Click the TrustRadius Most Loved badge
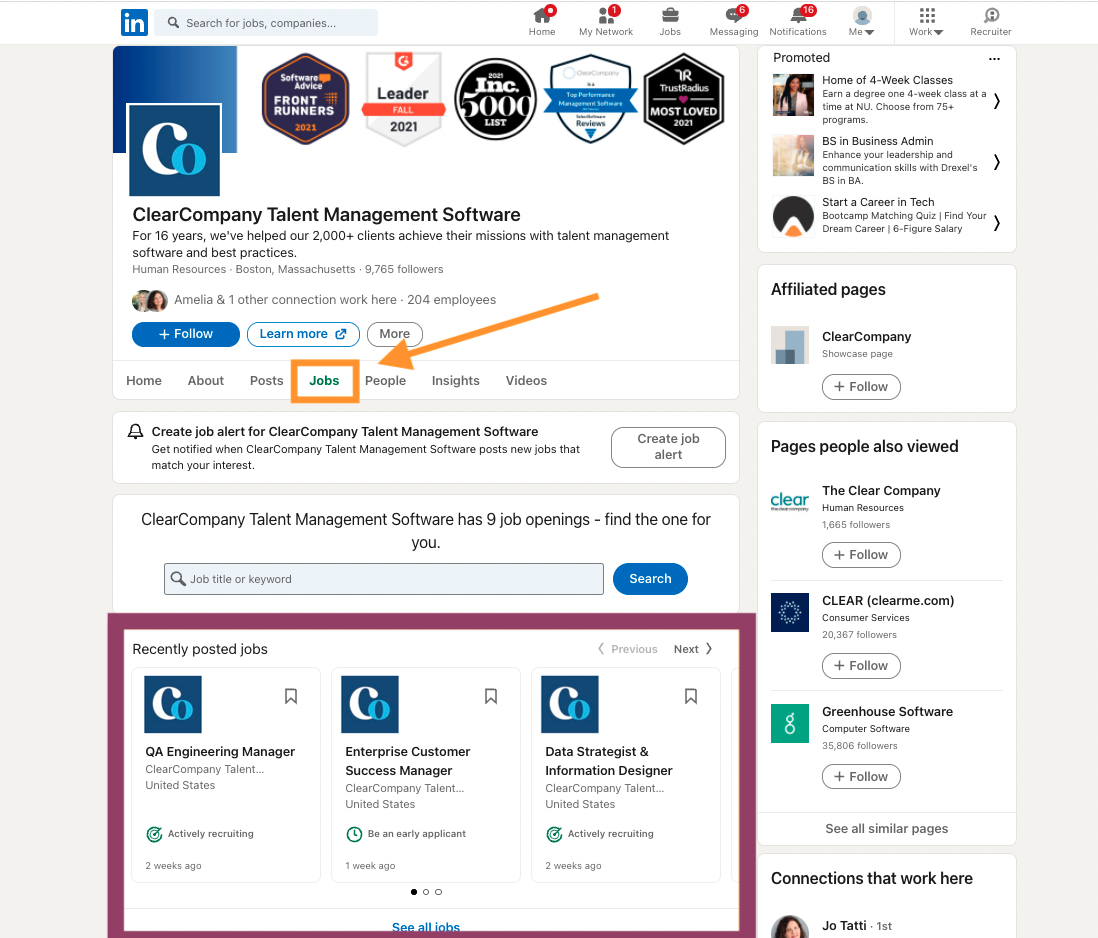Viewport: 1098px width, 938px height. click(x=683, y=99)
